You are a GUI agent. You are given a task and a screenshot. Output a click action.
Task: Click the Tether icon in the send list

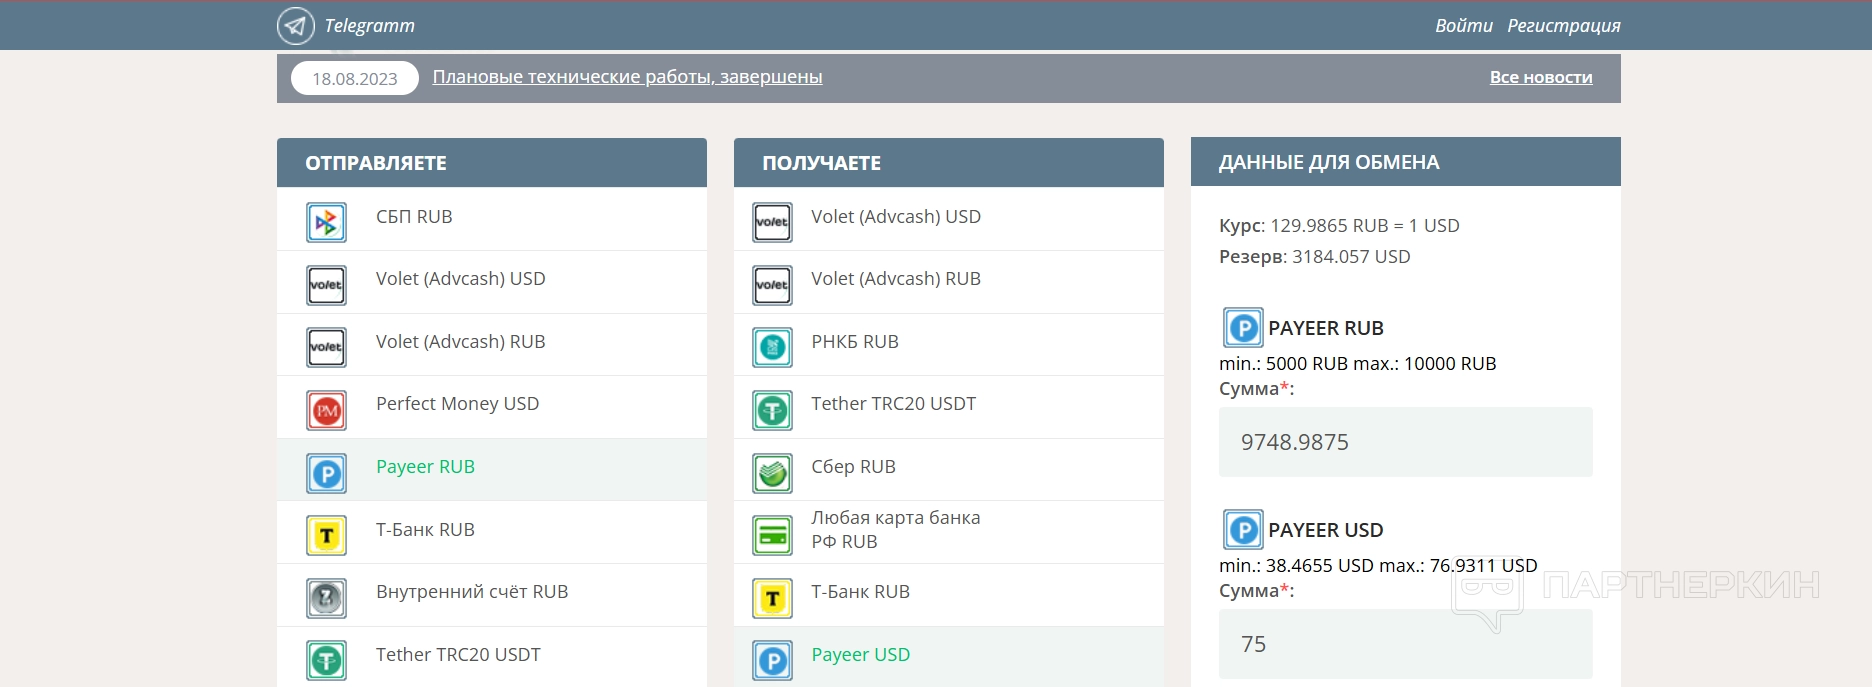tap(326, 661)
